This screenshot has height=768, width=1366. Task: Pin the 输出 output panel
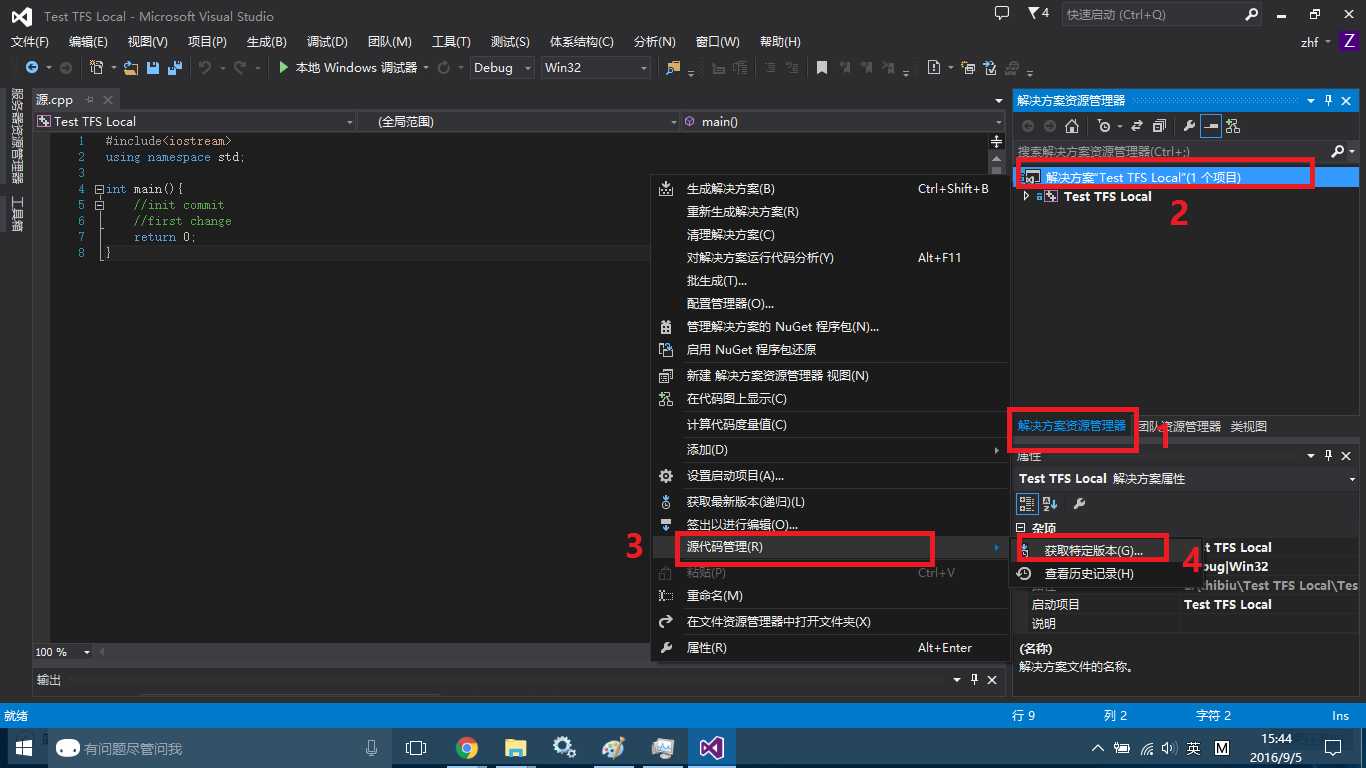pos(974,680)
